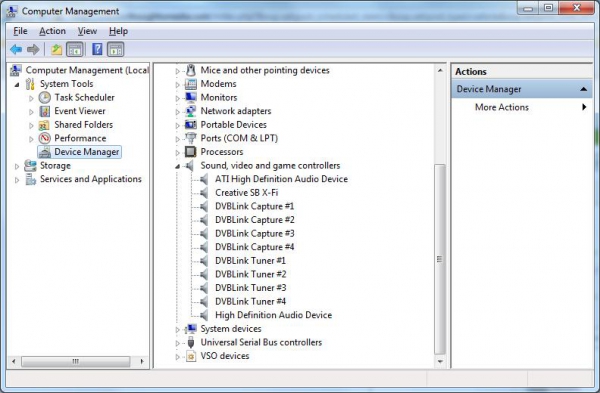Viewport: 600px width, 393px height.
Task: Click the Processors chip icon
Action: 191,152
